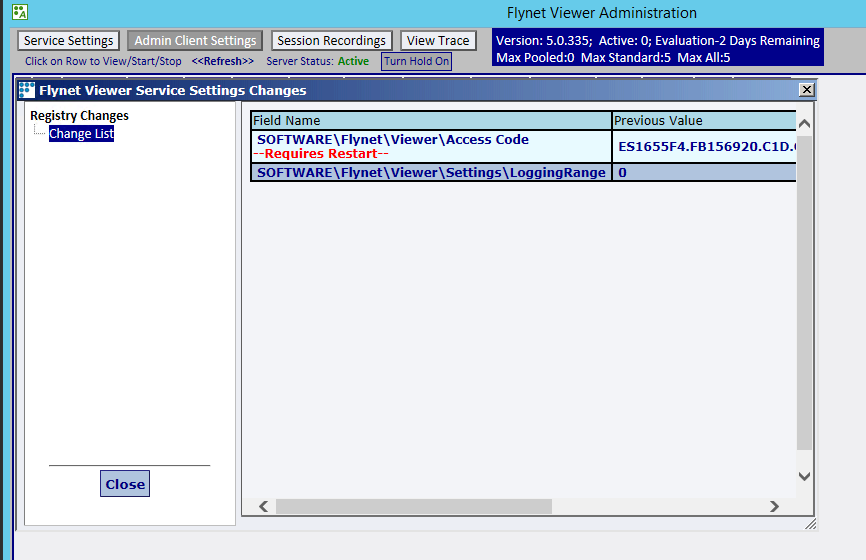Click the vertical scrollbar down arrow
Image resolution: width=866 pixels, height=560 pixels.
click(805, 477)
